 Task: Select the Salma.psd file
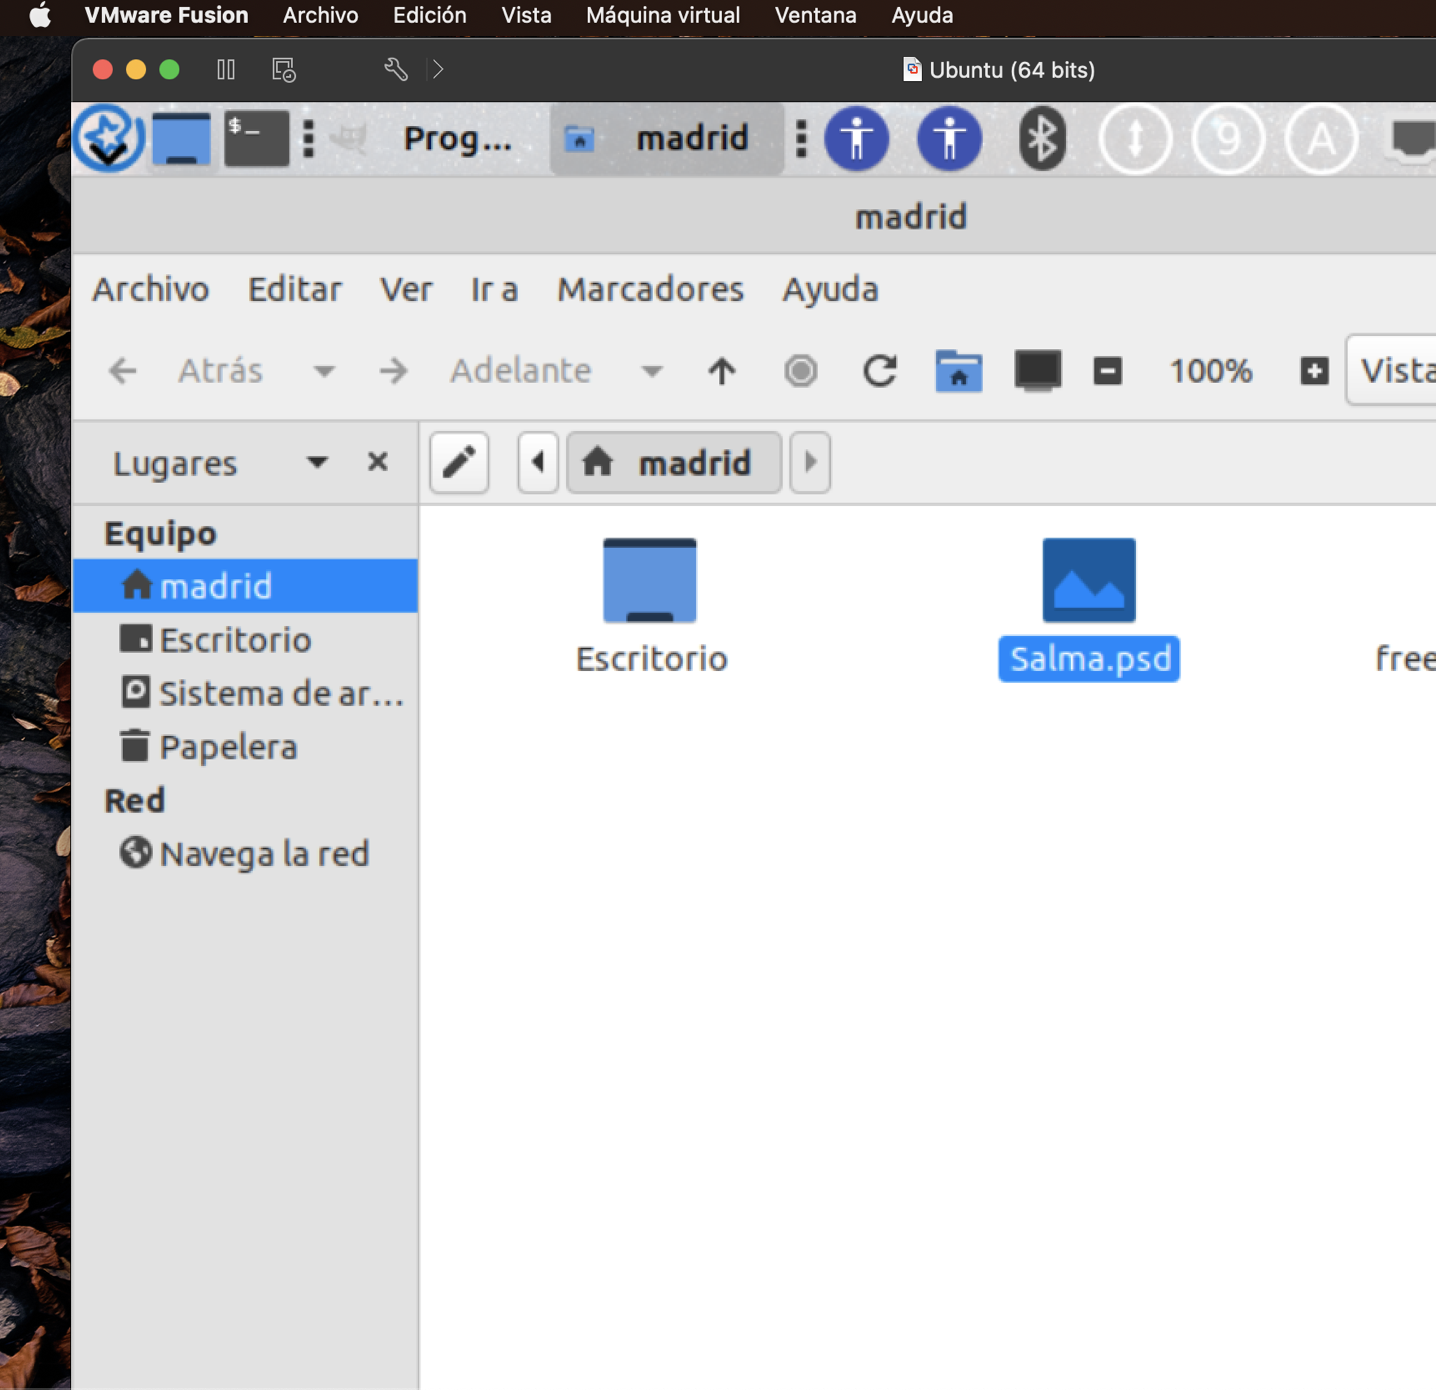pos(1089,608)
